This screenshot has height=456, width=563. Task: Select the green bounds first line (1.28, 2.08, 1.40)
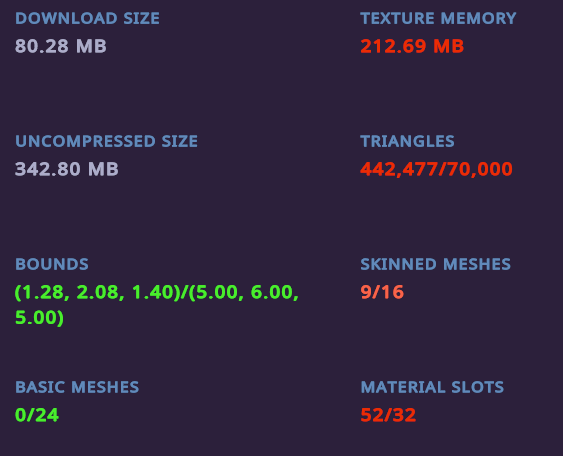(98, 292)
